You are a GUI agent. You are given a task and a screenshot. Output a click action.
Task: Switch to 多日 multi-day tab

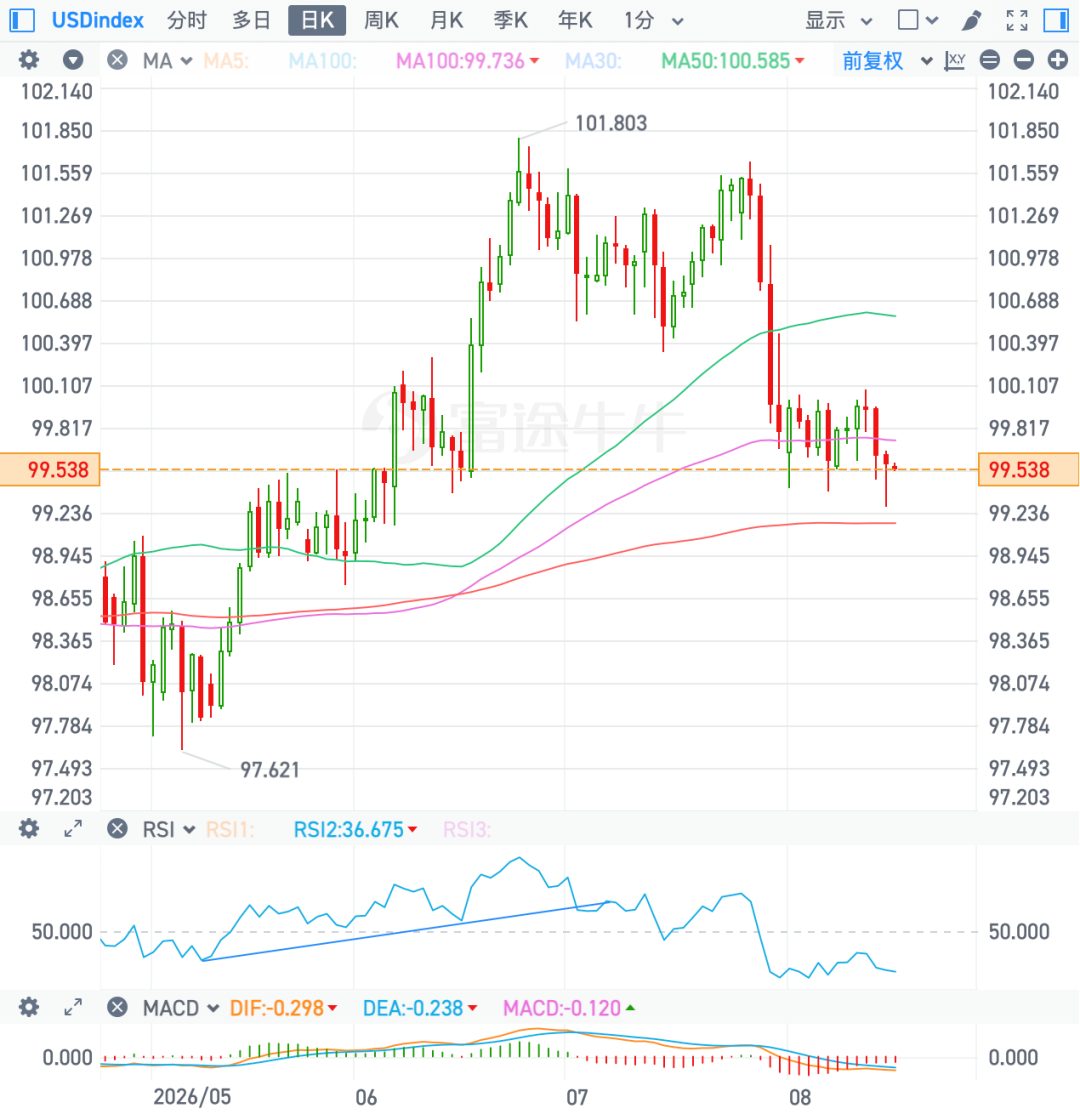click(x=252, y=21)
